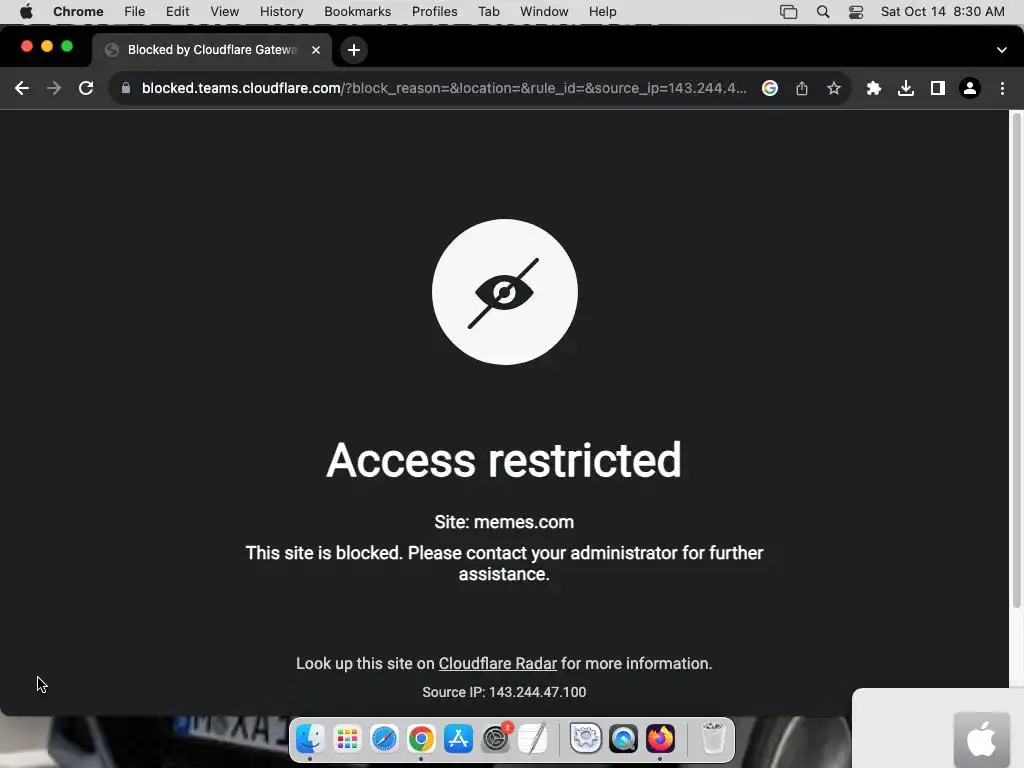Follow the Cloudflare Radar link
1024x768 pixels.
tap(498, 664)
